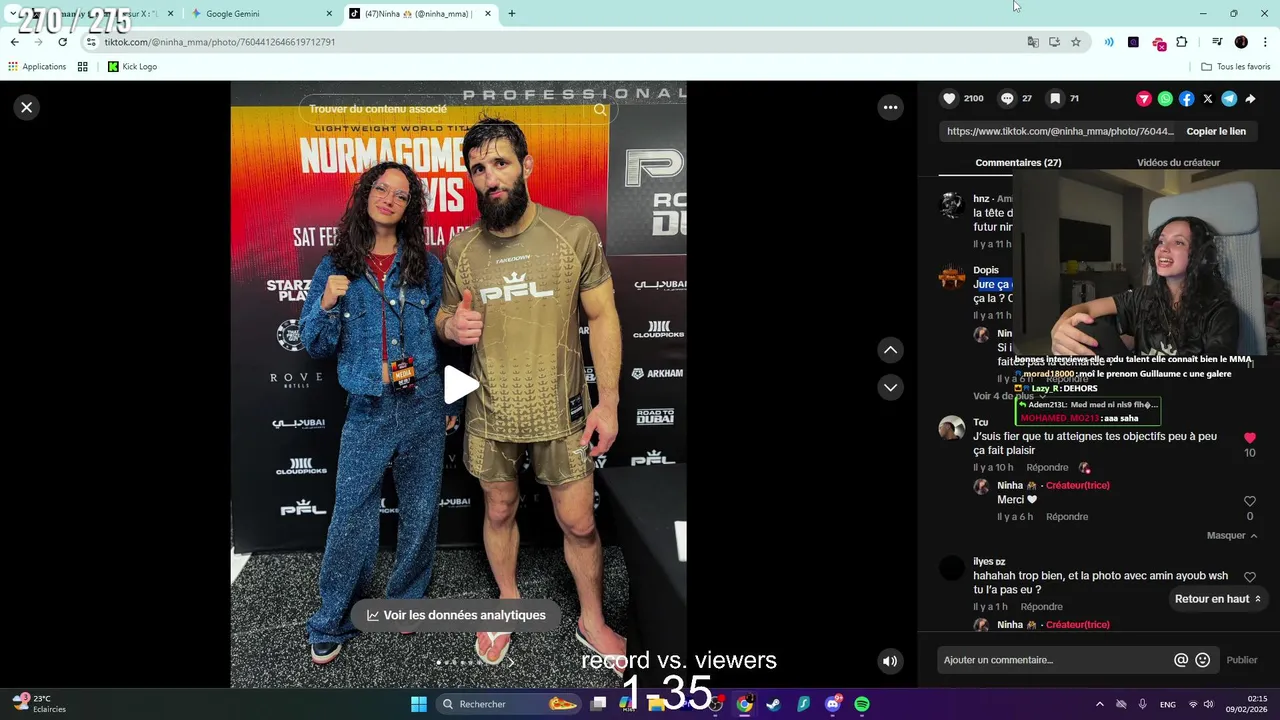Open Windows Start menu
This screenshot has height=720, width=1280.
(x=419, y=704)
